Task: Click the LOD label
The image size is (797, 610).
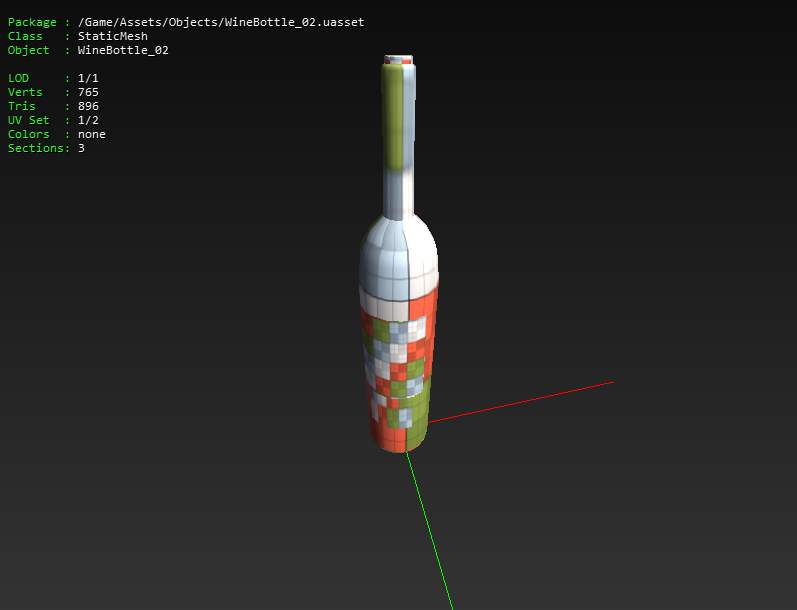Action: [x=18, y=78]
